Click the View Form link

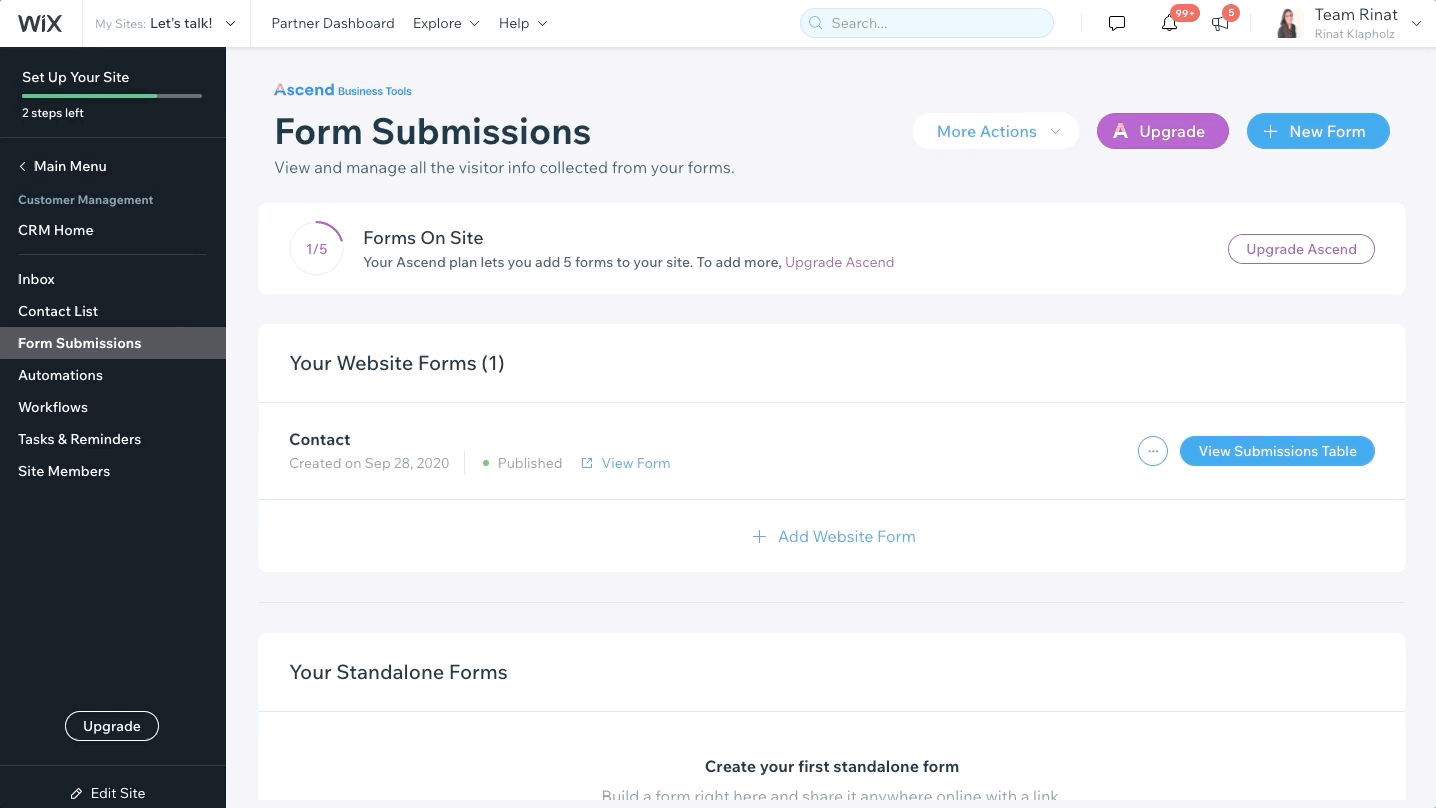tap(636, 463)
